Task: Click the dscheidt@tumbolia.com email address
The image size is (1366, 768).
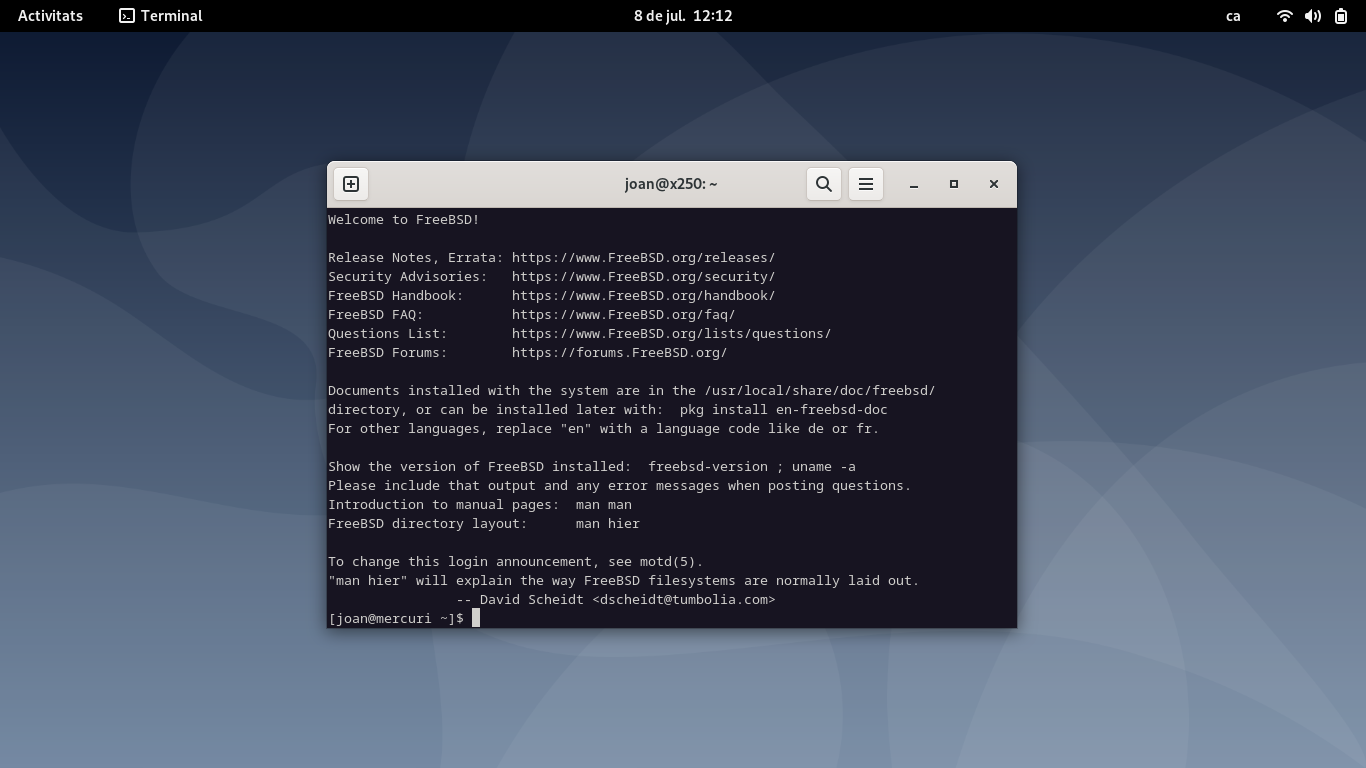Action: tap(683, 599)
